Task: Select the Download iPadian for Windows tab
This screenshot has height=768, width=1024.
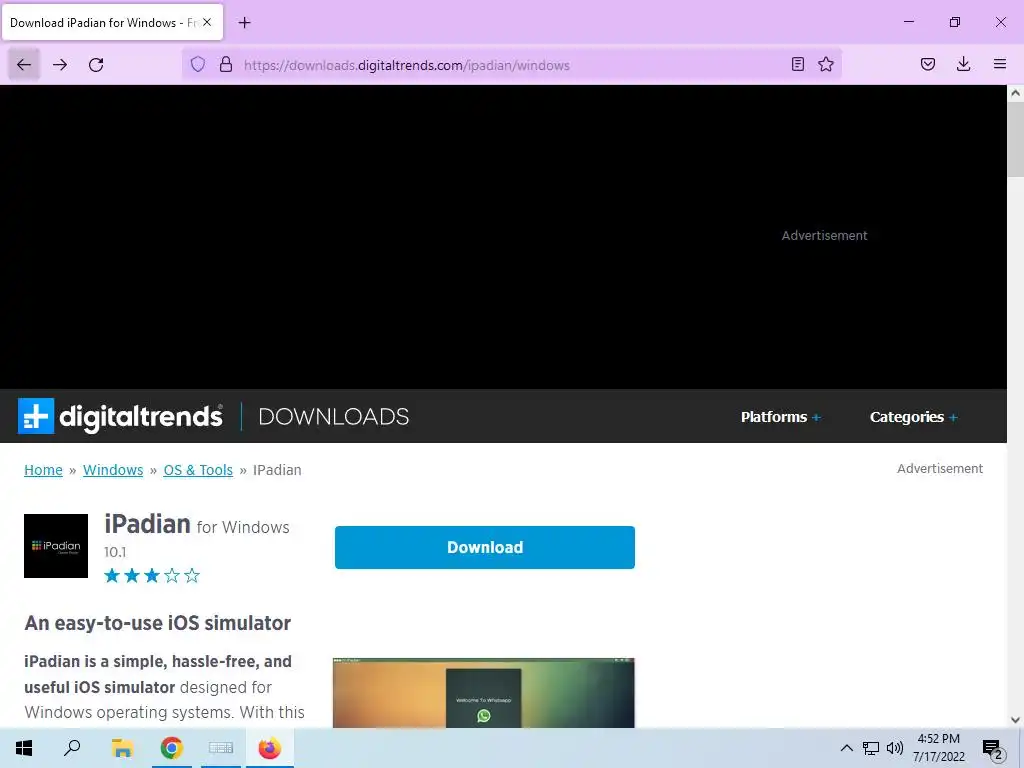Action: pos(112,22)
